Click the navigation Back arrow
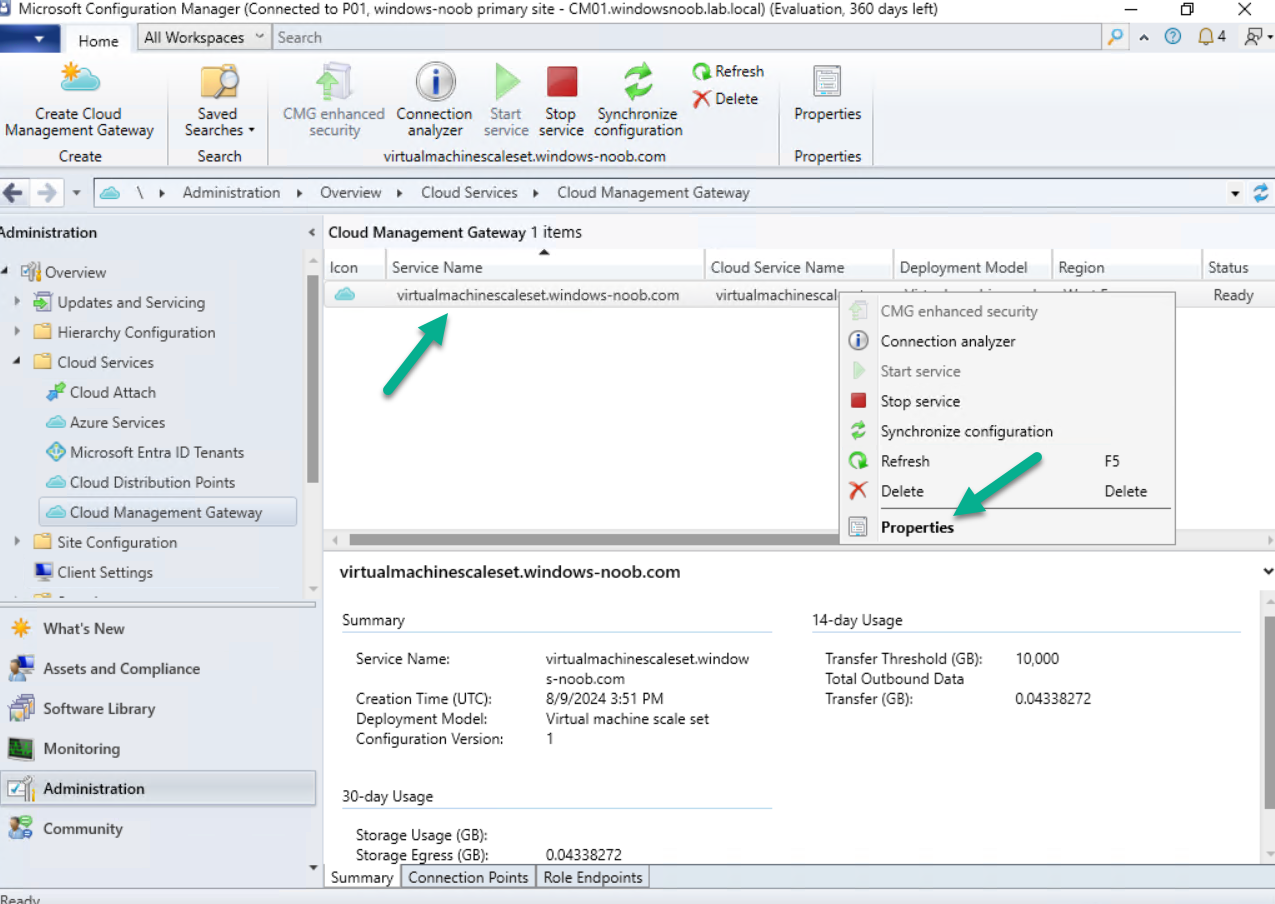Viewport: 1275px width, 904px height. pyautogui.click(x=13, y=193)
